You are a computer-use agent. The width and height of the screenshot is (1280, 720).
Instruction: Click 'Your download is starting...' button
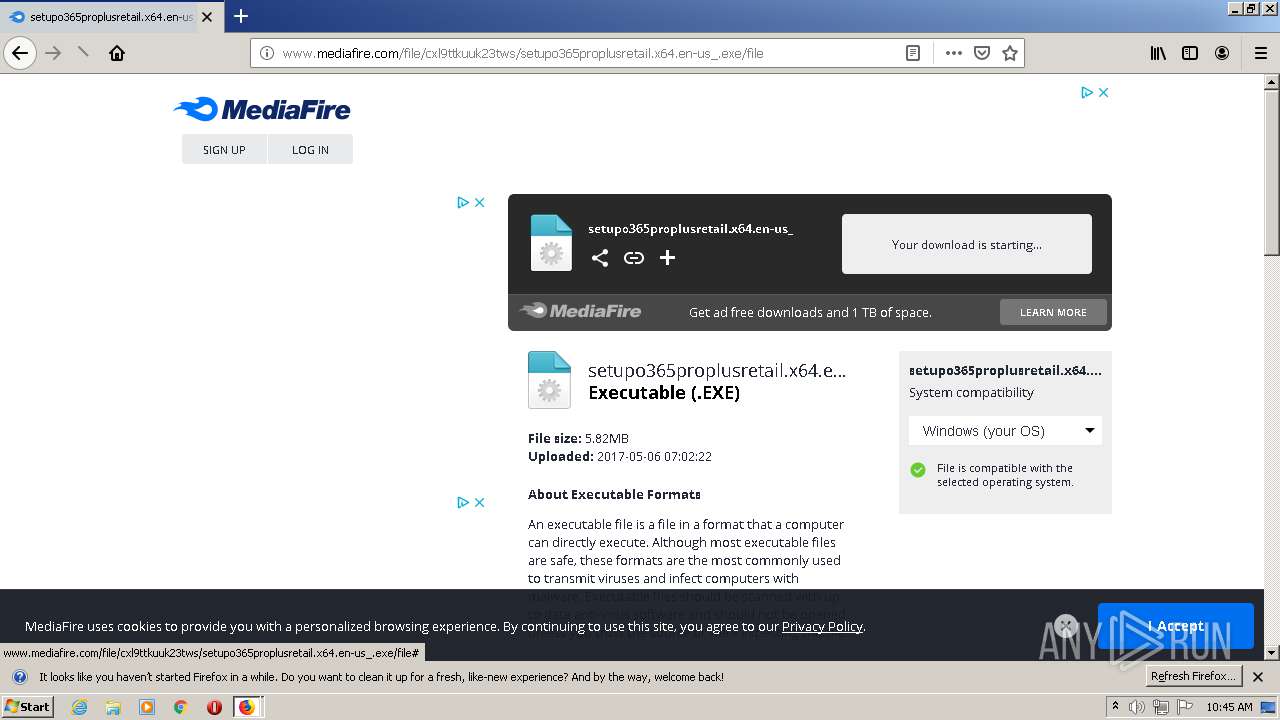coord(967,244)
